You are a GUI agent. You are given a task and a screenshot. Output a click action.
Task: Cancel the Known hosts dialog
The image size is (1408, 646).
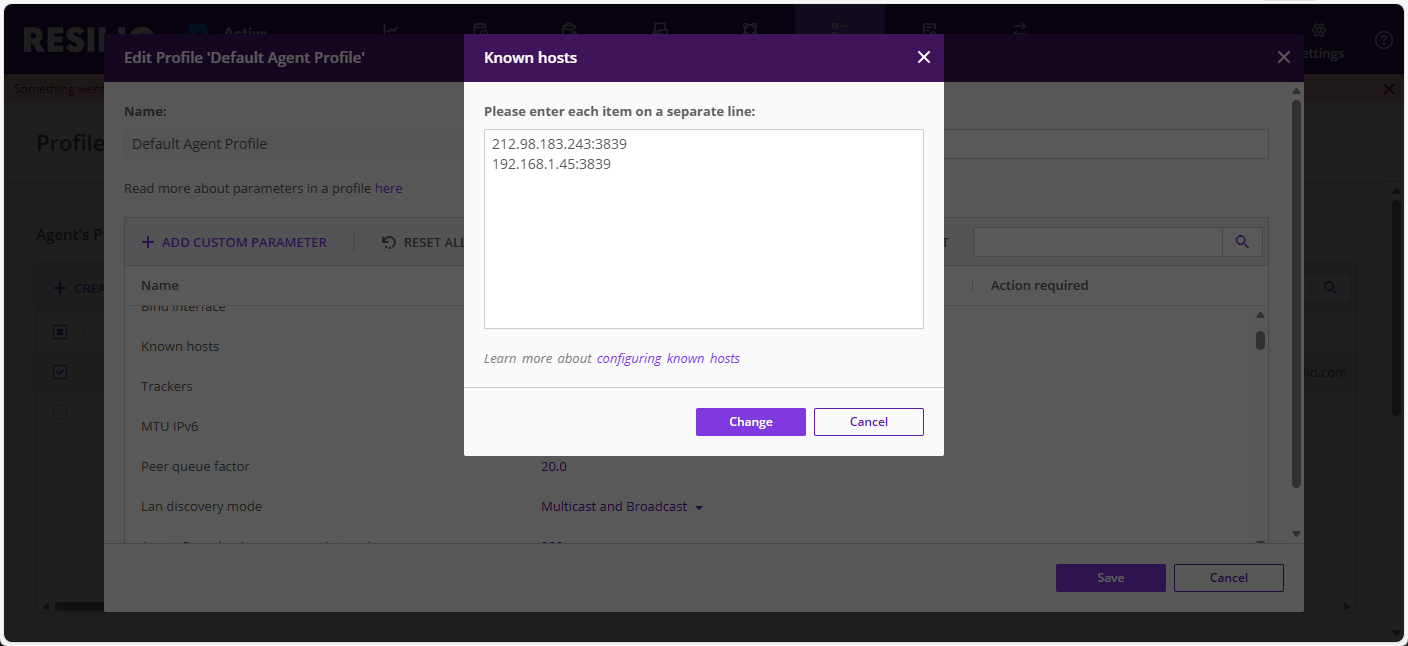869,422
